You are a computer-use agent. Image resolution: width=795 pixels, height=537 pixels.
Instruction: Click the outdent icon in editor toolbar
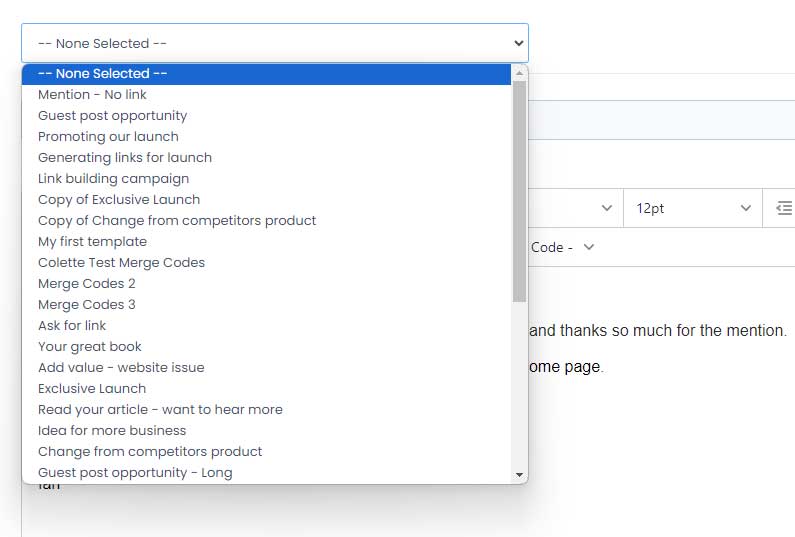(784, 208)
